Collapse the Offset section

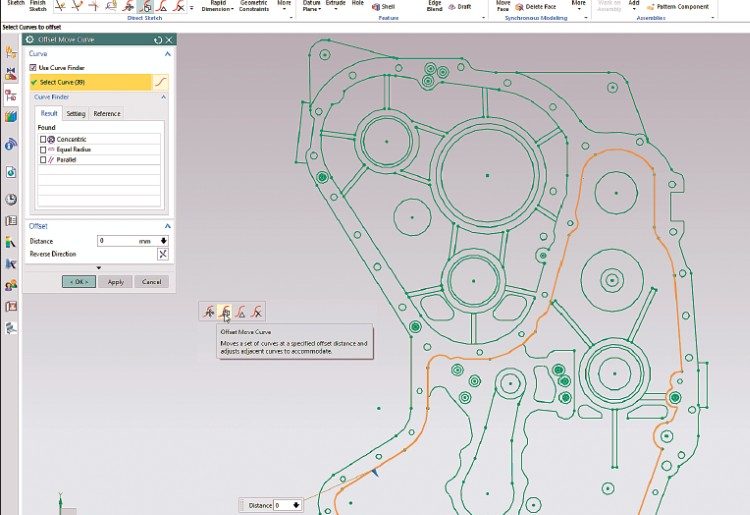(167, 226)
